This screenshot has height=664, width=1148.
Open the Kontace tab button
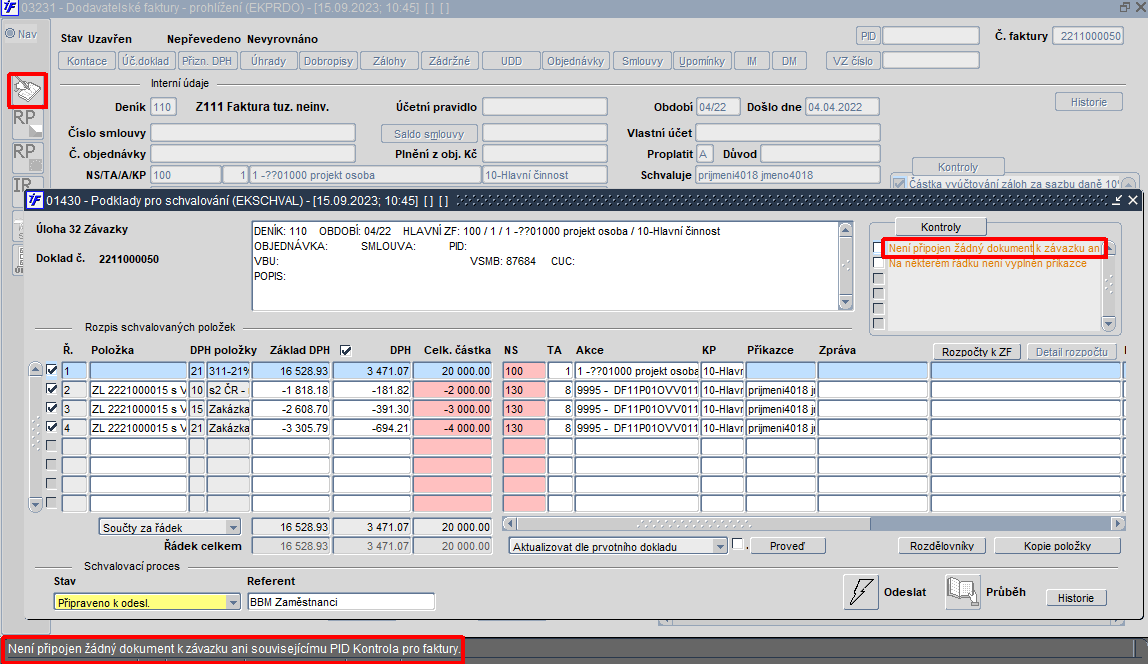(88, 61)
